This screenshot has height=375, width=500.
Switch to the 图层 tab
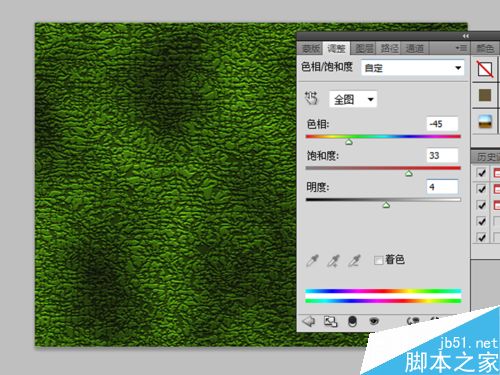point(364,49)
